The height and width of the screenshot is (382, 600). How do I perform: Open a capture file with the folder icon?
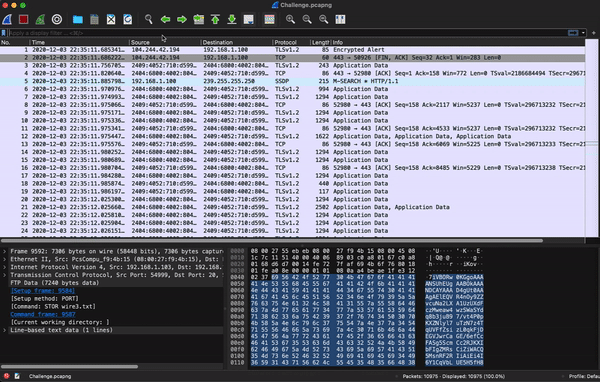(x=78, y=19)
